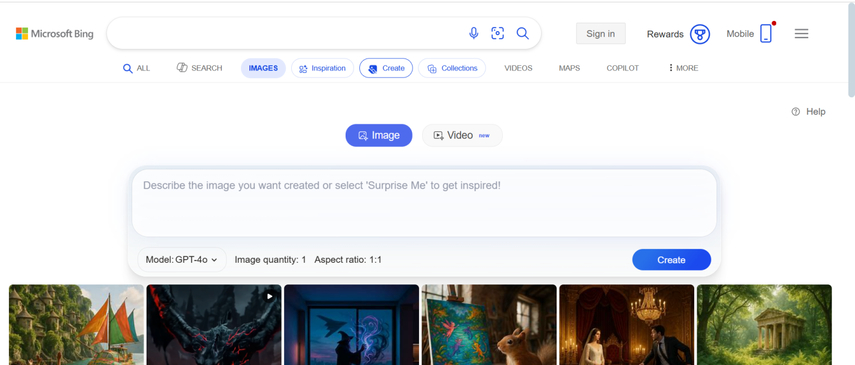Open the sailboat village thumbnail
Image resolution: width=855 pixels, height=365 pixels.
coord(76,325)
